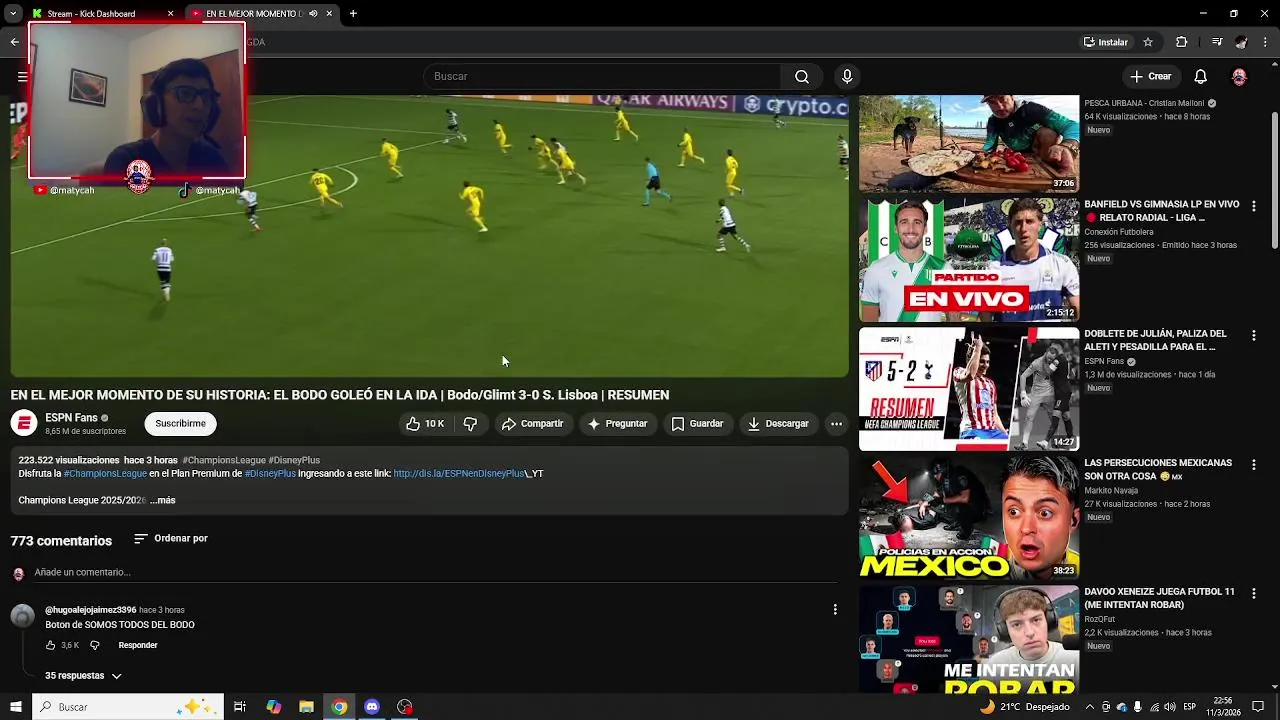Open the hugoalejojaimez3396 commenter avatar
This screenshot has width=1280, height=720.
[22, 616]
